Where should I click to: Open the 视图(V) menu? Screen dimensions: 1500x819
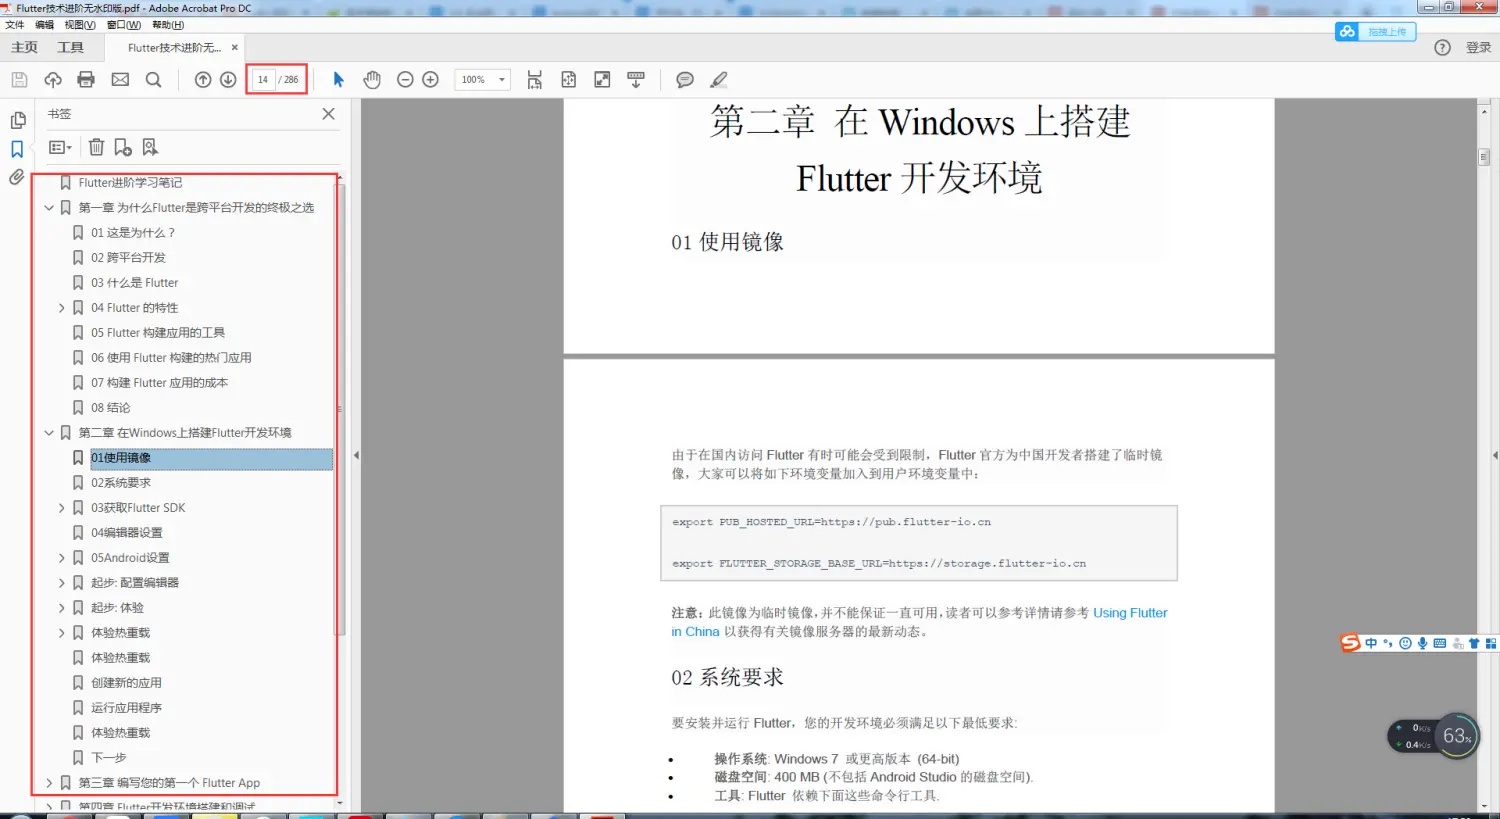click(x=80, y=25)
